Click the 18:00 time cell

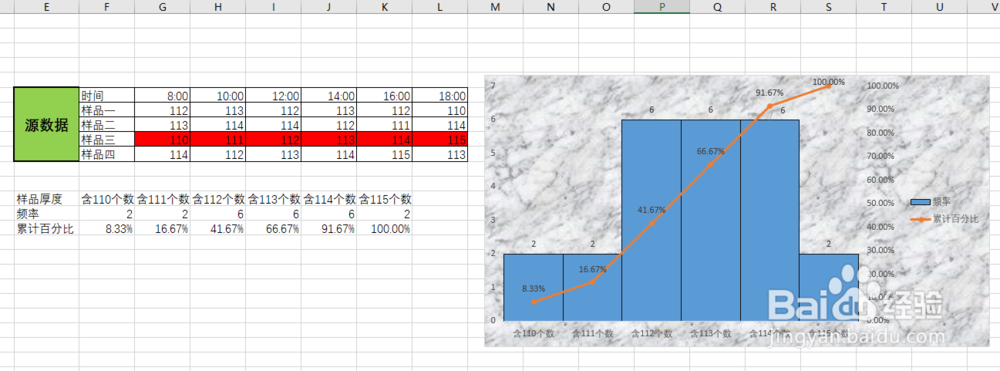(x=440, y=96)
